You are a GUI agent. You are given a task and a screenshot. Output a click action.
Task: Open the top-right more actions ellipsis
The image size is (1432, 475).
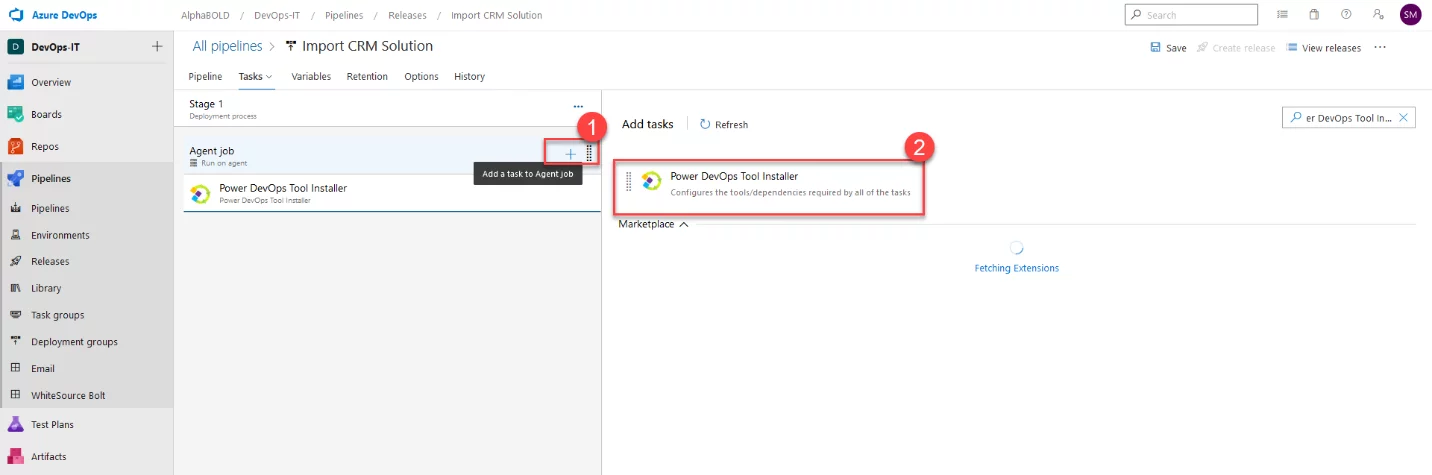(1380, 47)
